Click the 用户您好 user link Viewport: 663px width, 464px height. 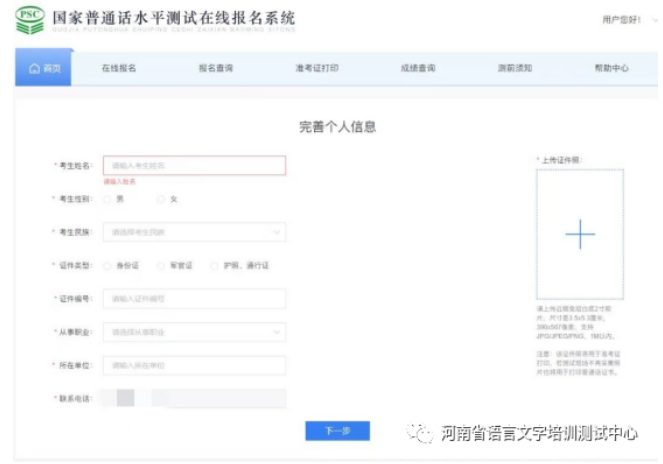pyautogui.click(x=620, y=20)
